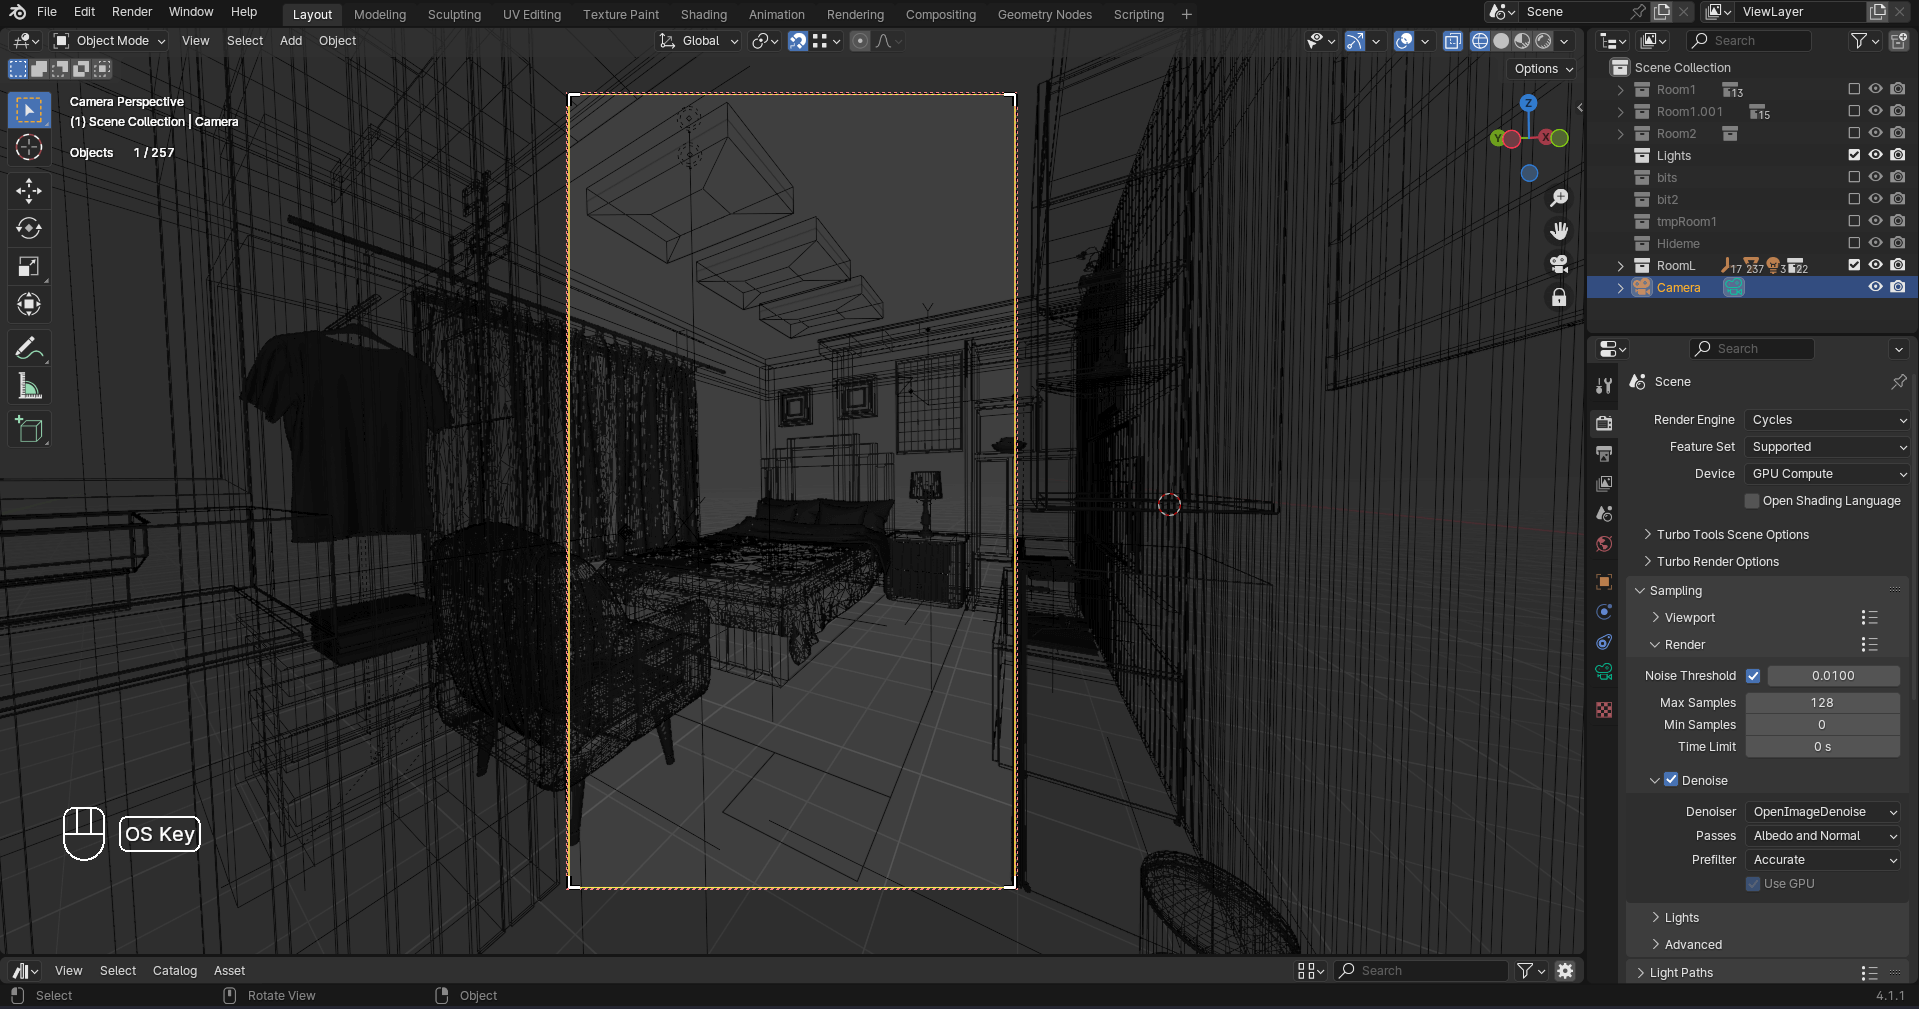Open the viewport Add menu
The image size is (1919, 1009).
[291, 41]
